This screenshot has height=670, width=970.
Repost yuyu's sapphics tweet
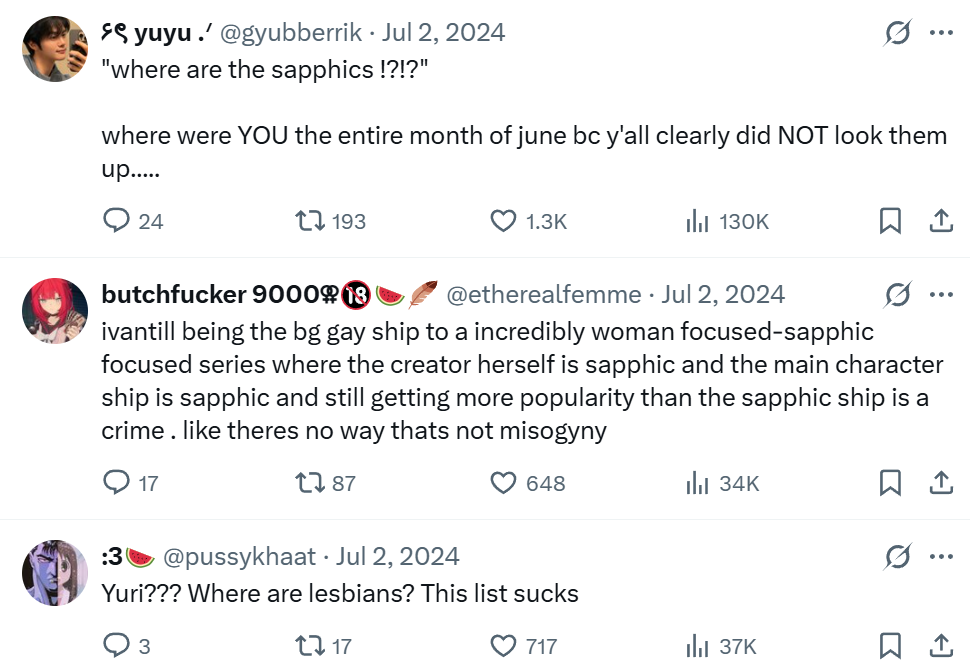310,221
